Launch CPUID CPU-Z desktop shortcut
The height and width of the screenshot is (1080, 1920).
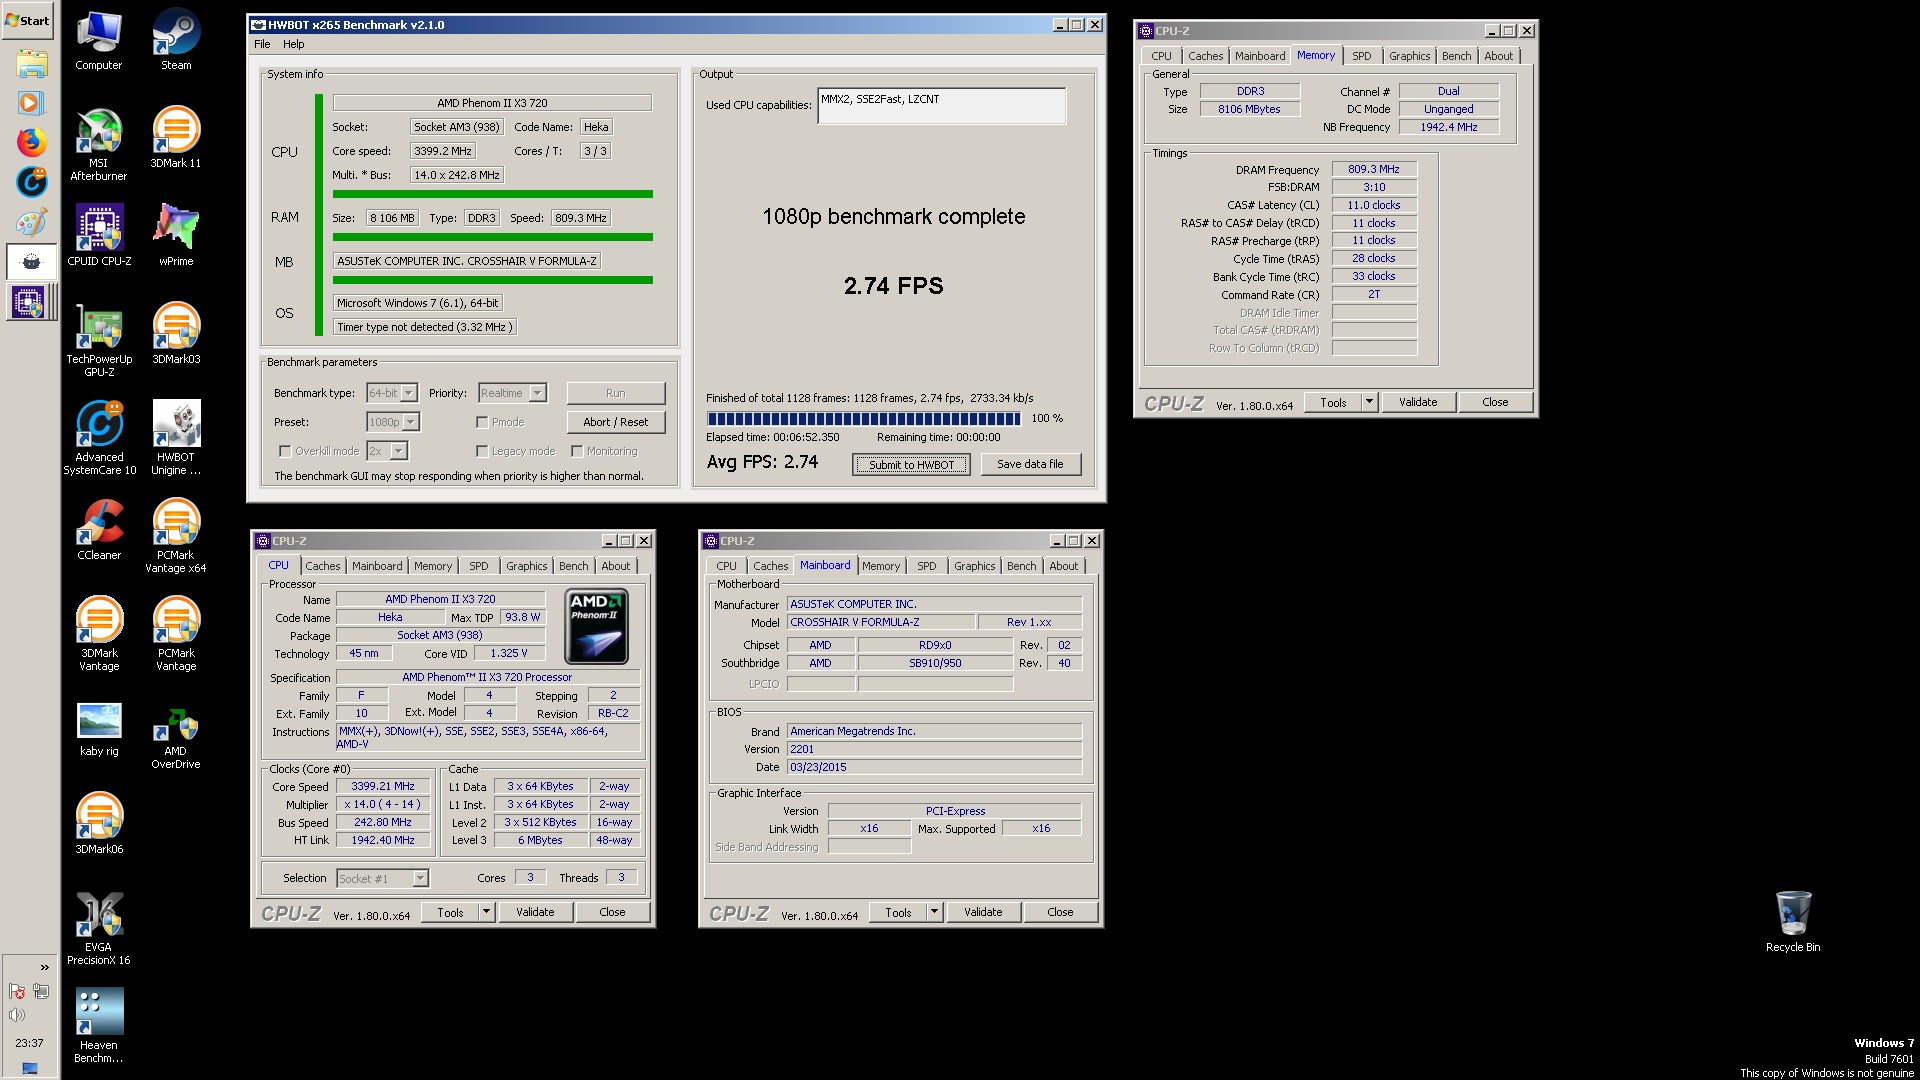99,236
